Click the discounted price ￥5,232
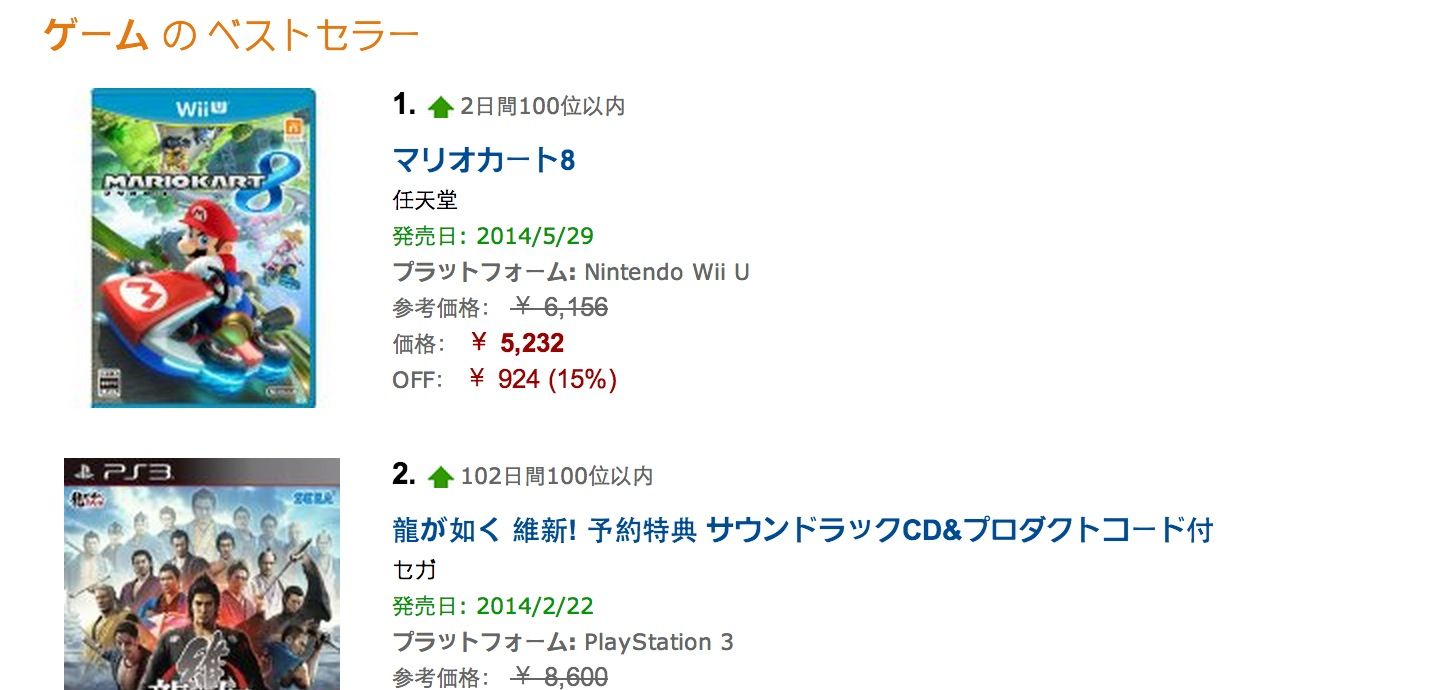Image resolution: width=1440 pixels, height=690 pixels. click(x=517, y=344)
